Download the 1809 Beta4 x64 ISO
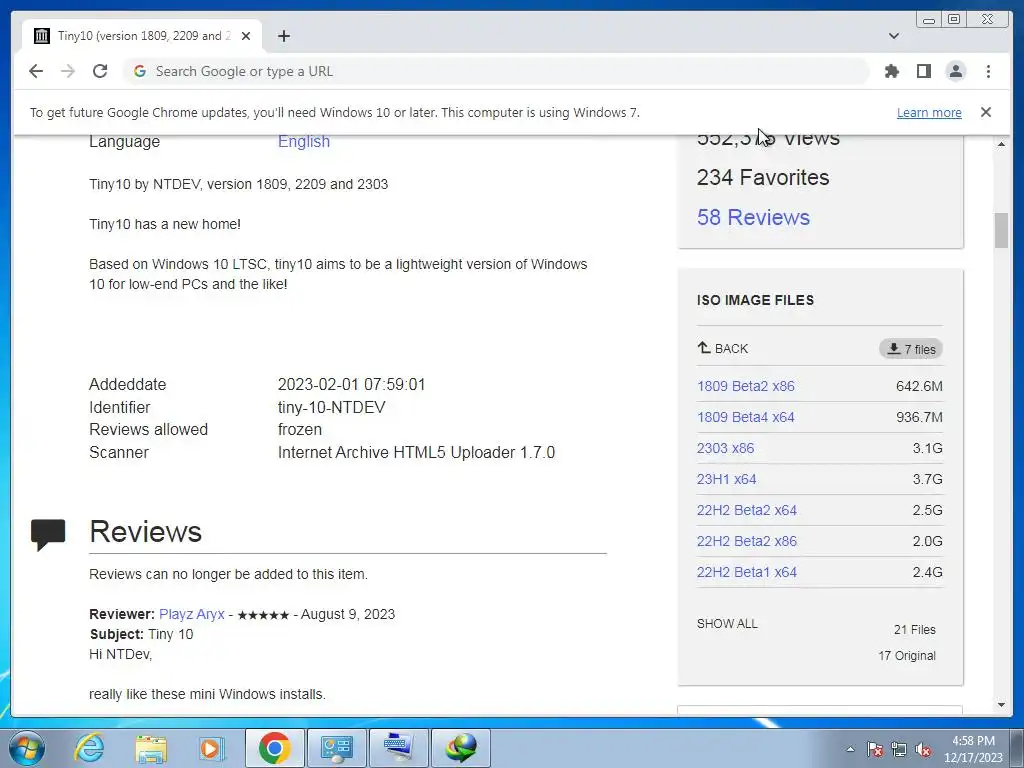The height and width of the screenshot is (768, 1024). pyautogui.click(x=745, y=417)
